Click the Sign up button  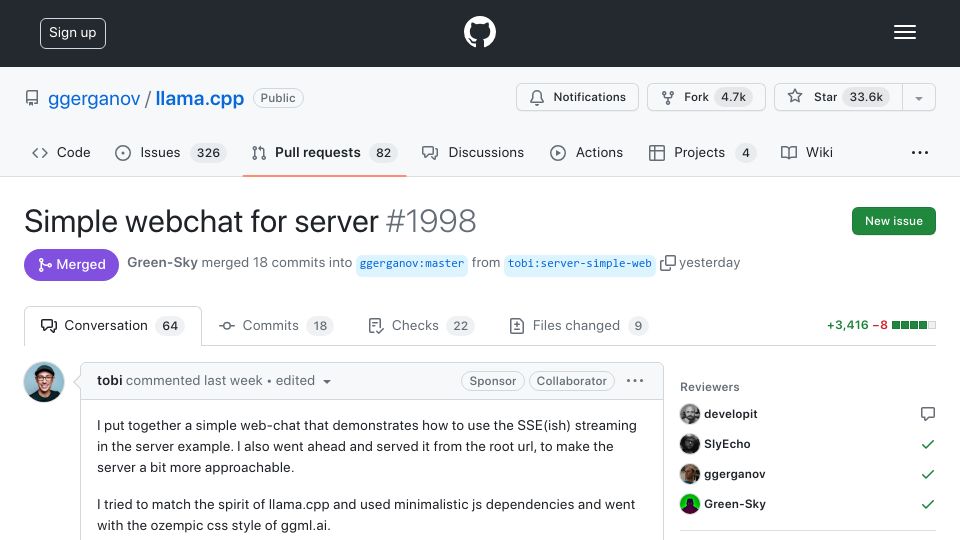[x=73, y=33]
